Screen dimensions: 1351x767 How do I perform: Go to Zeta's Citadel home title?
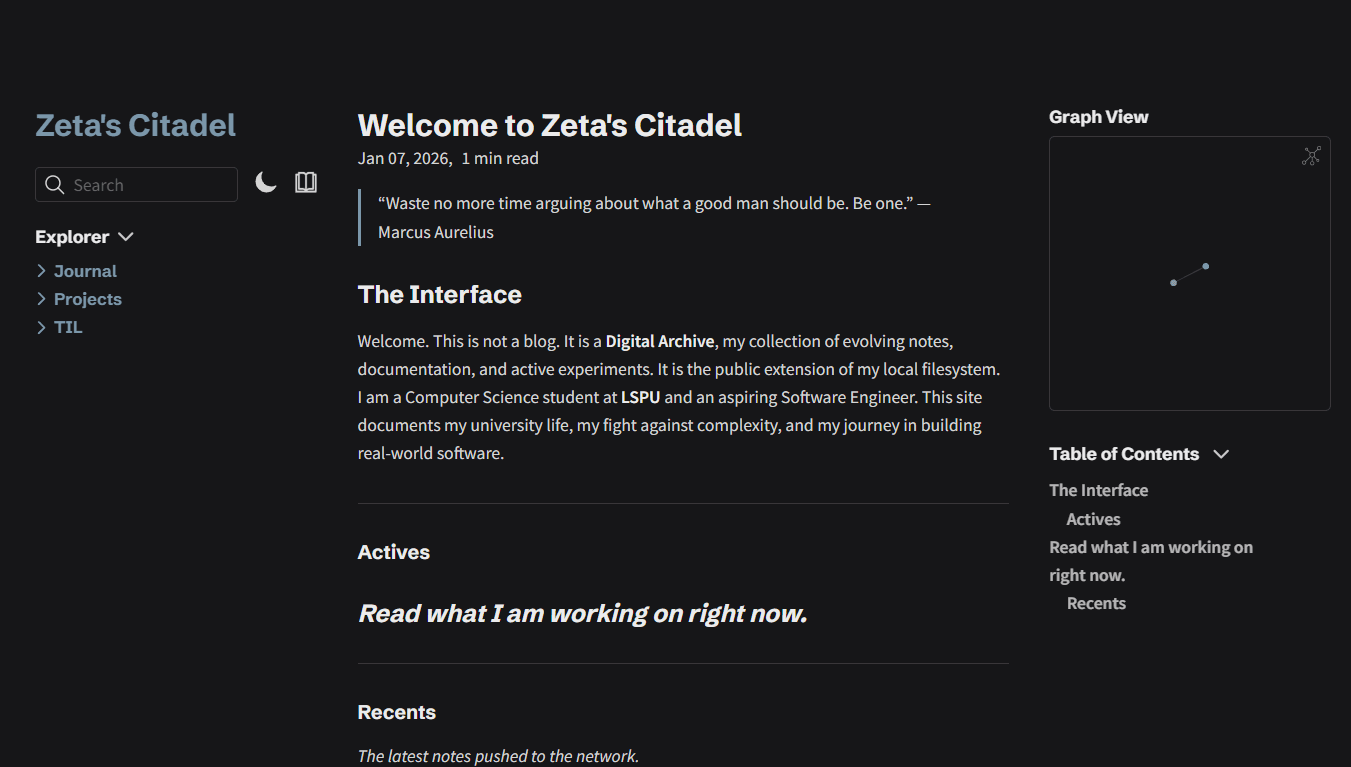(136, 126)
